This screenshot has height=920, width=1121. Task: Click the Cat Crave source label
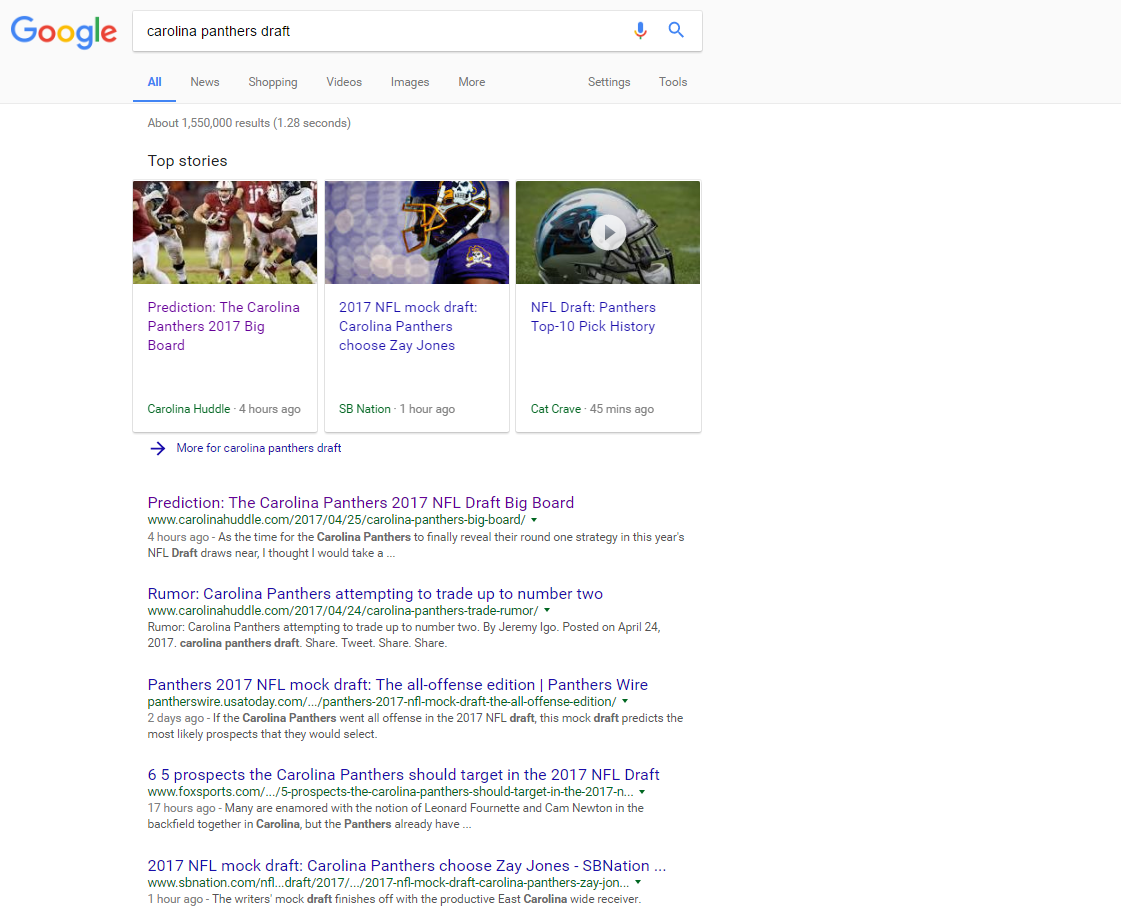555,409
